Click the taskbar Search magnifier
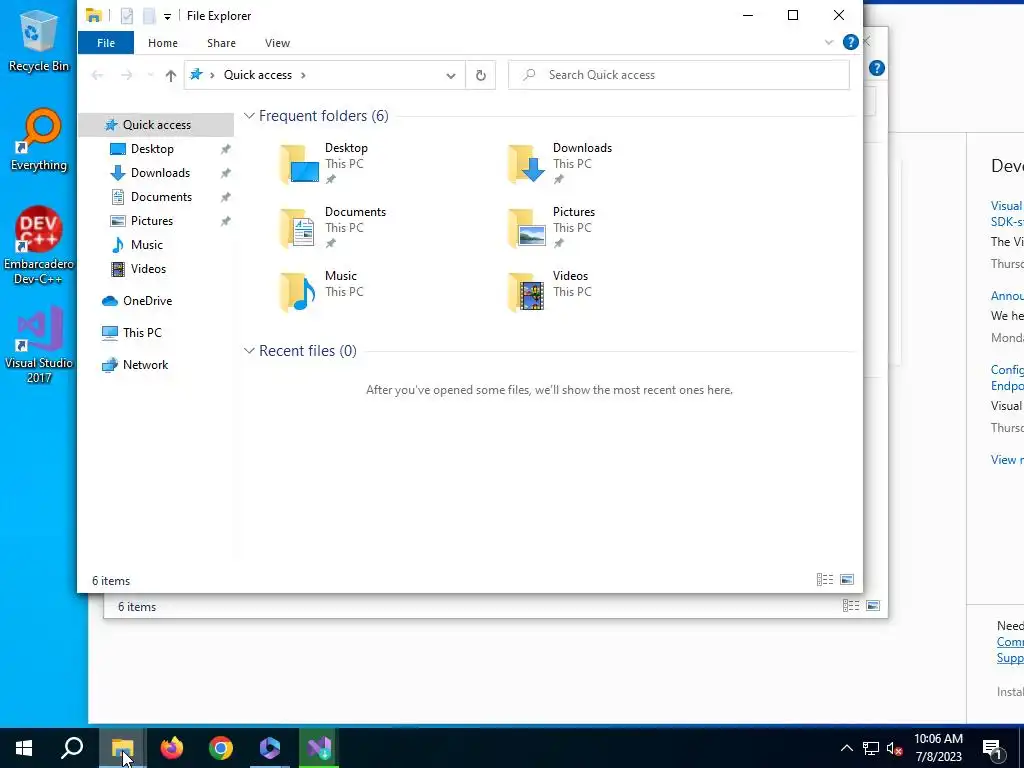The image size is (1024, 768). click(72, 748)
